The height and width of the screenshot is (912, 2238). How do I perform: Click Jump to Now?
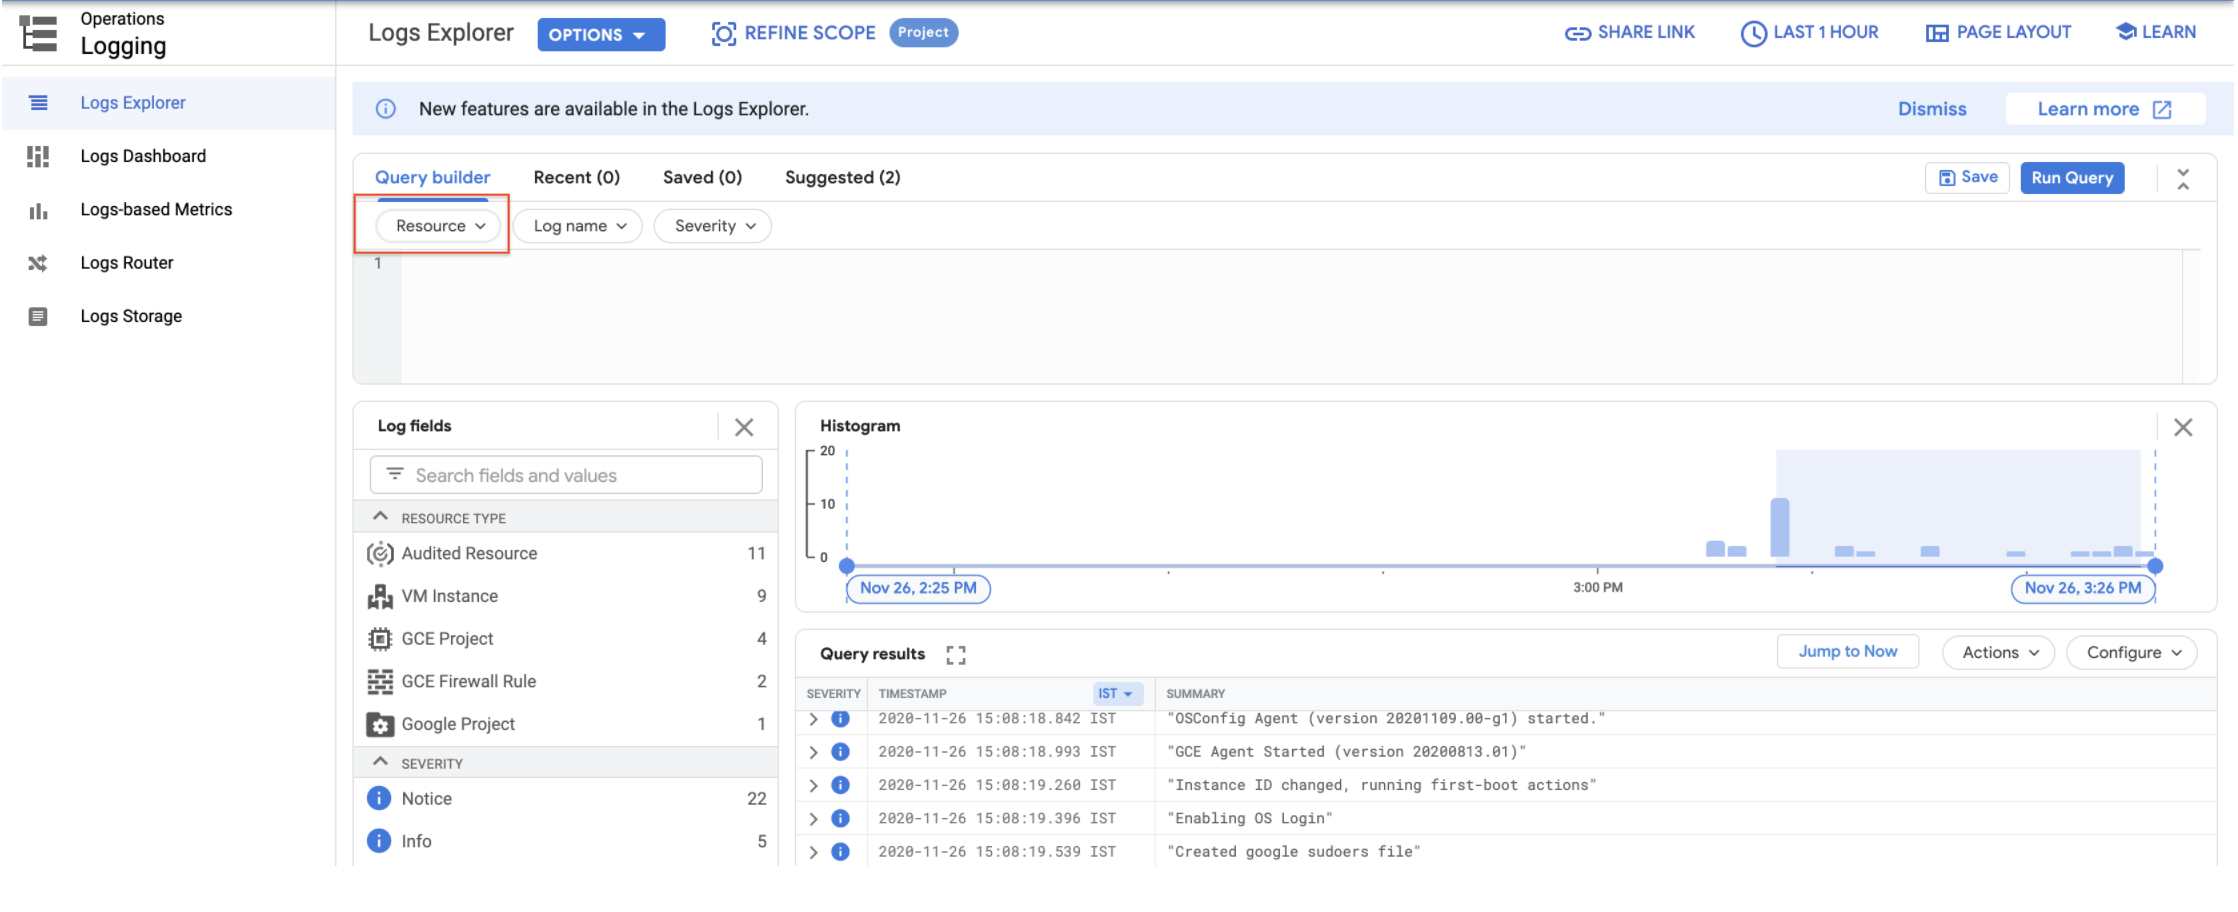point(1847,651)
